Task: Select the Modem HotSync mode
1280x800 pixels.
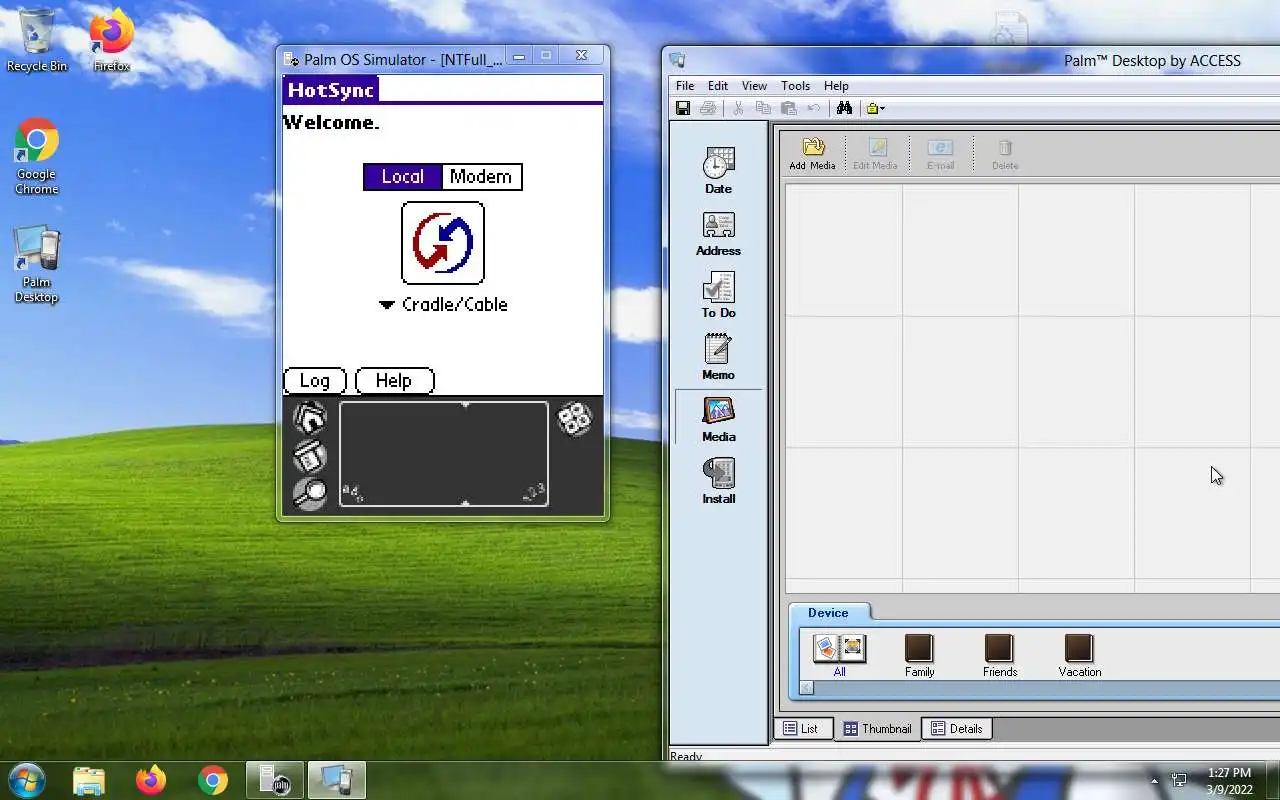Action: (481, 177)
